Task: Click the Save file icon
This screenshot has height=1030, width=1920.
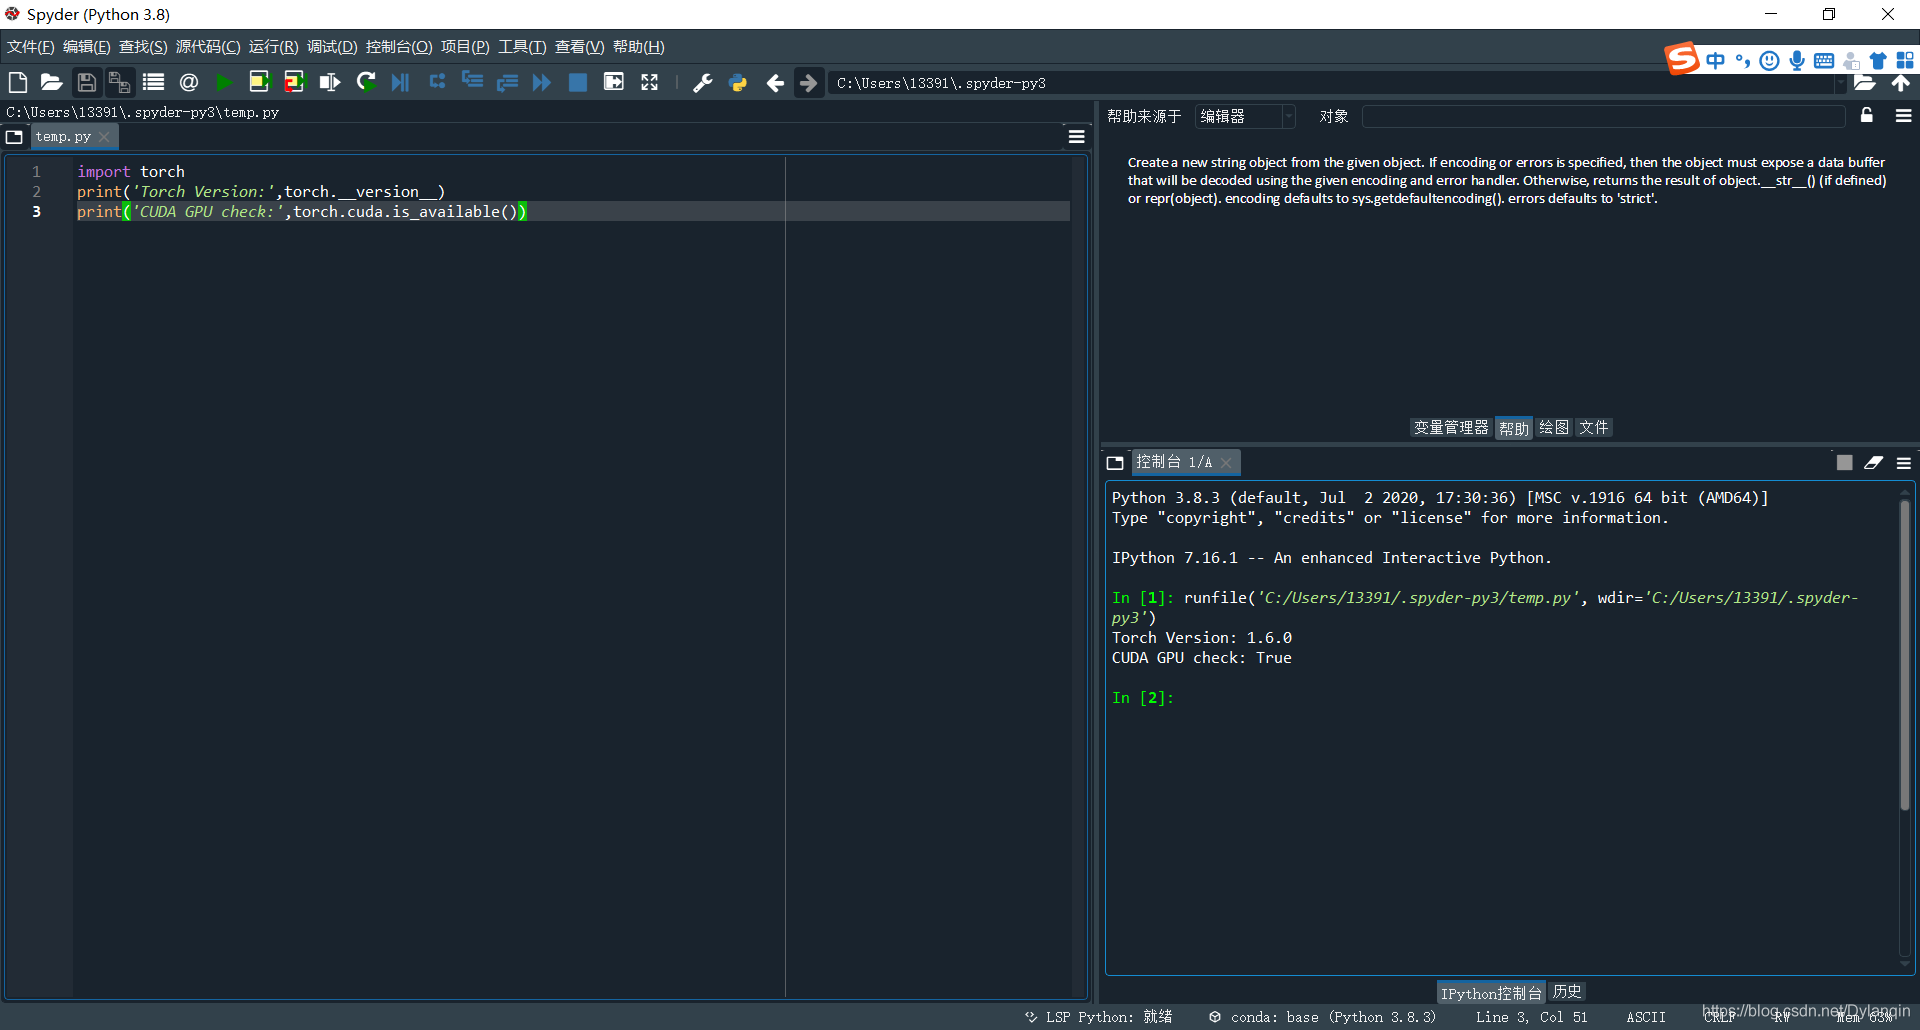Action: pos(87,83)
